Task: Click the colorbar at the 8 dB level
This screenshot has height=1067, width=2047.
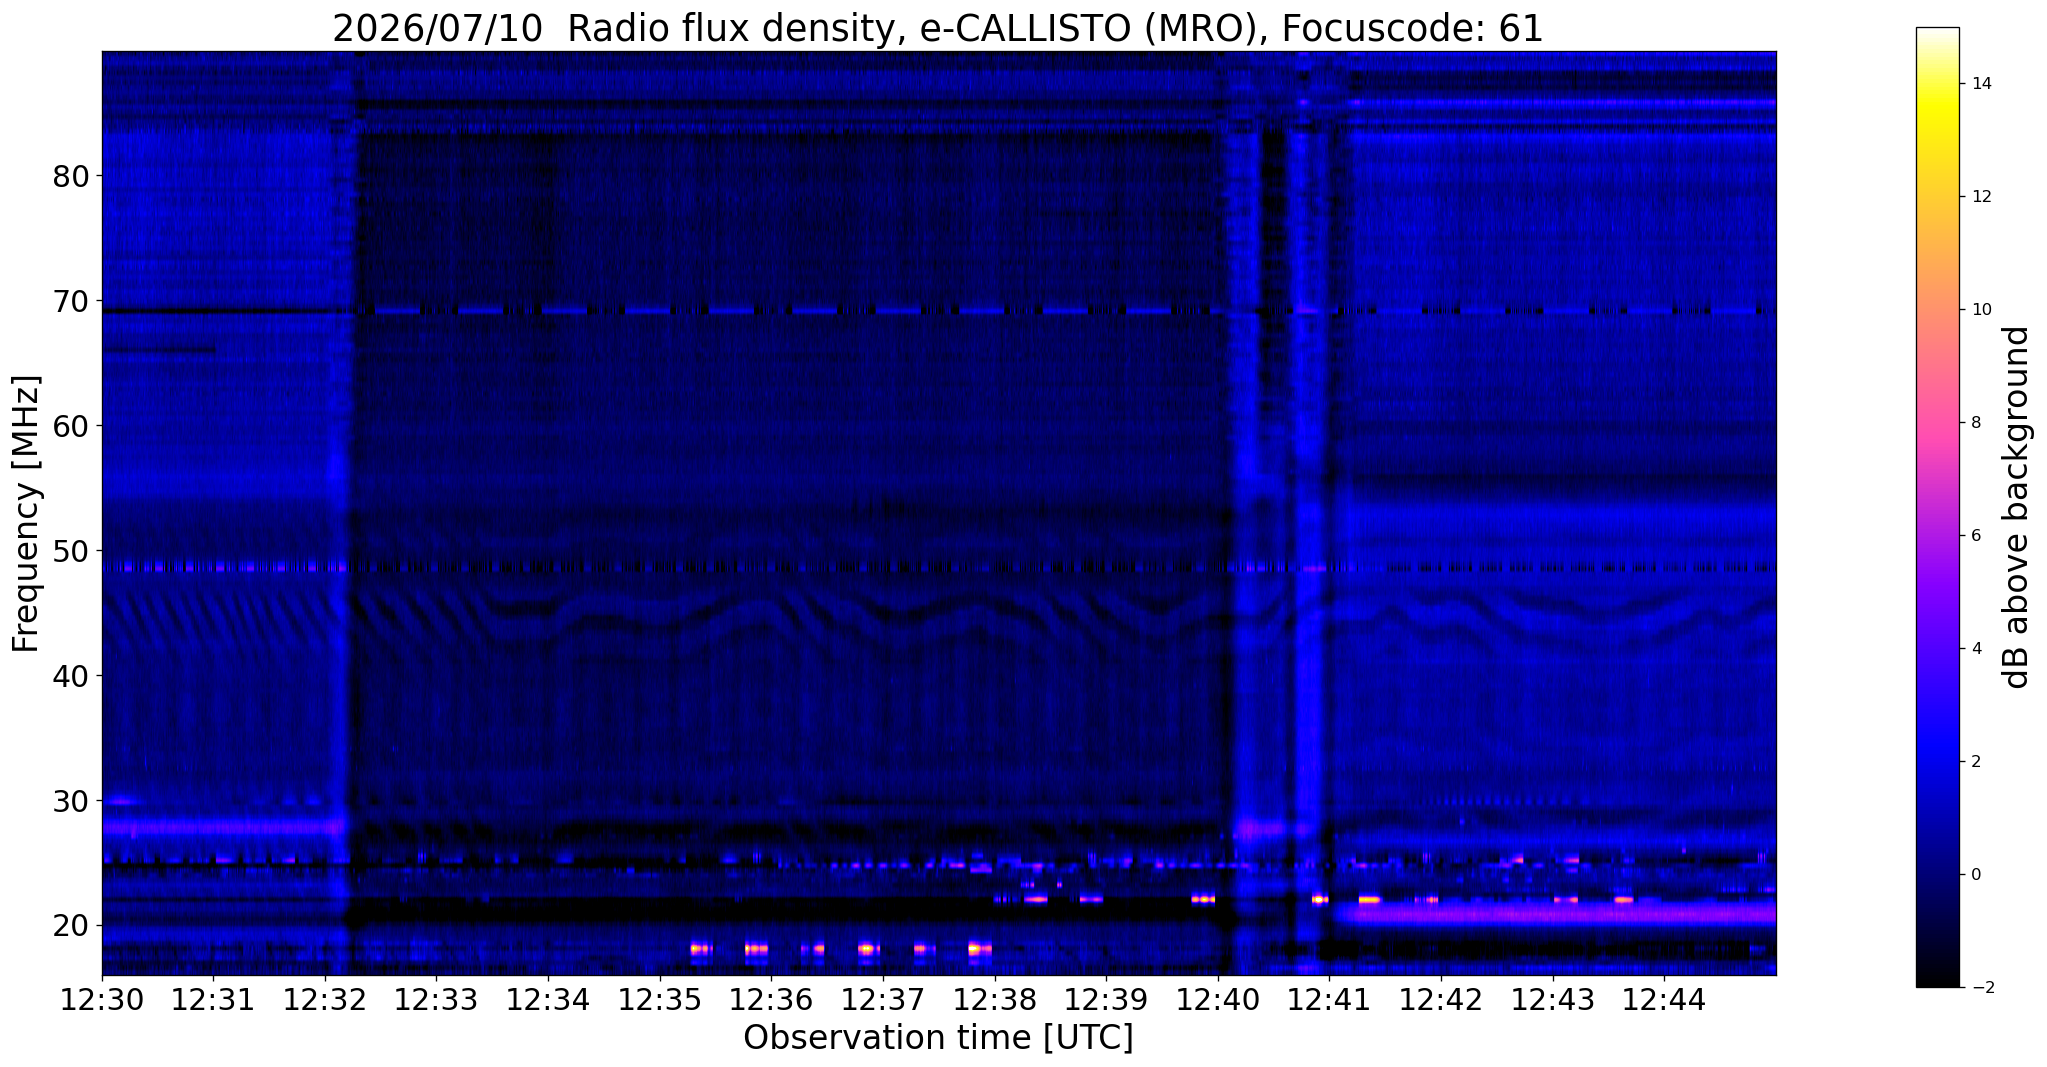Action: point(1937,423)
